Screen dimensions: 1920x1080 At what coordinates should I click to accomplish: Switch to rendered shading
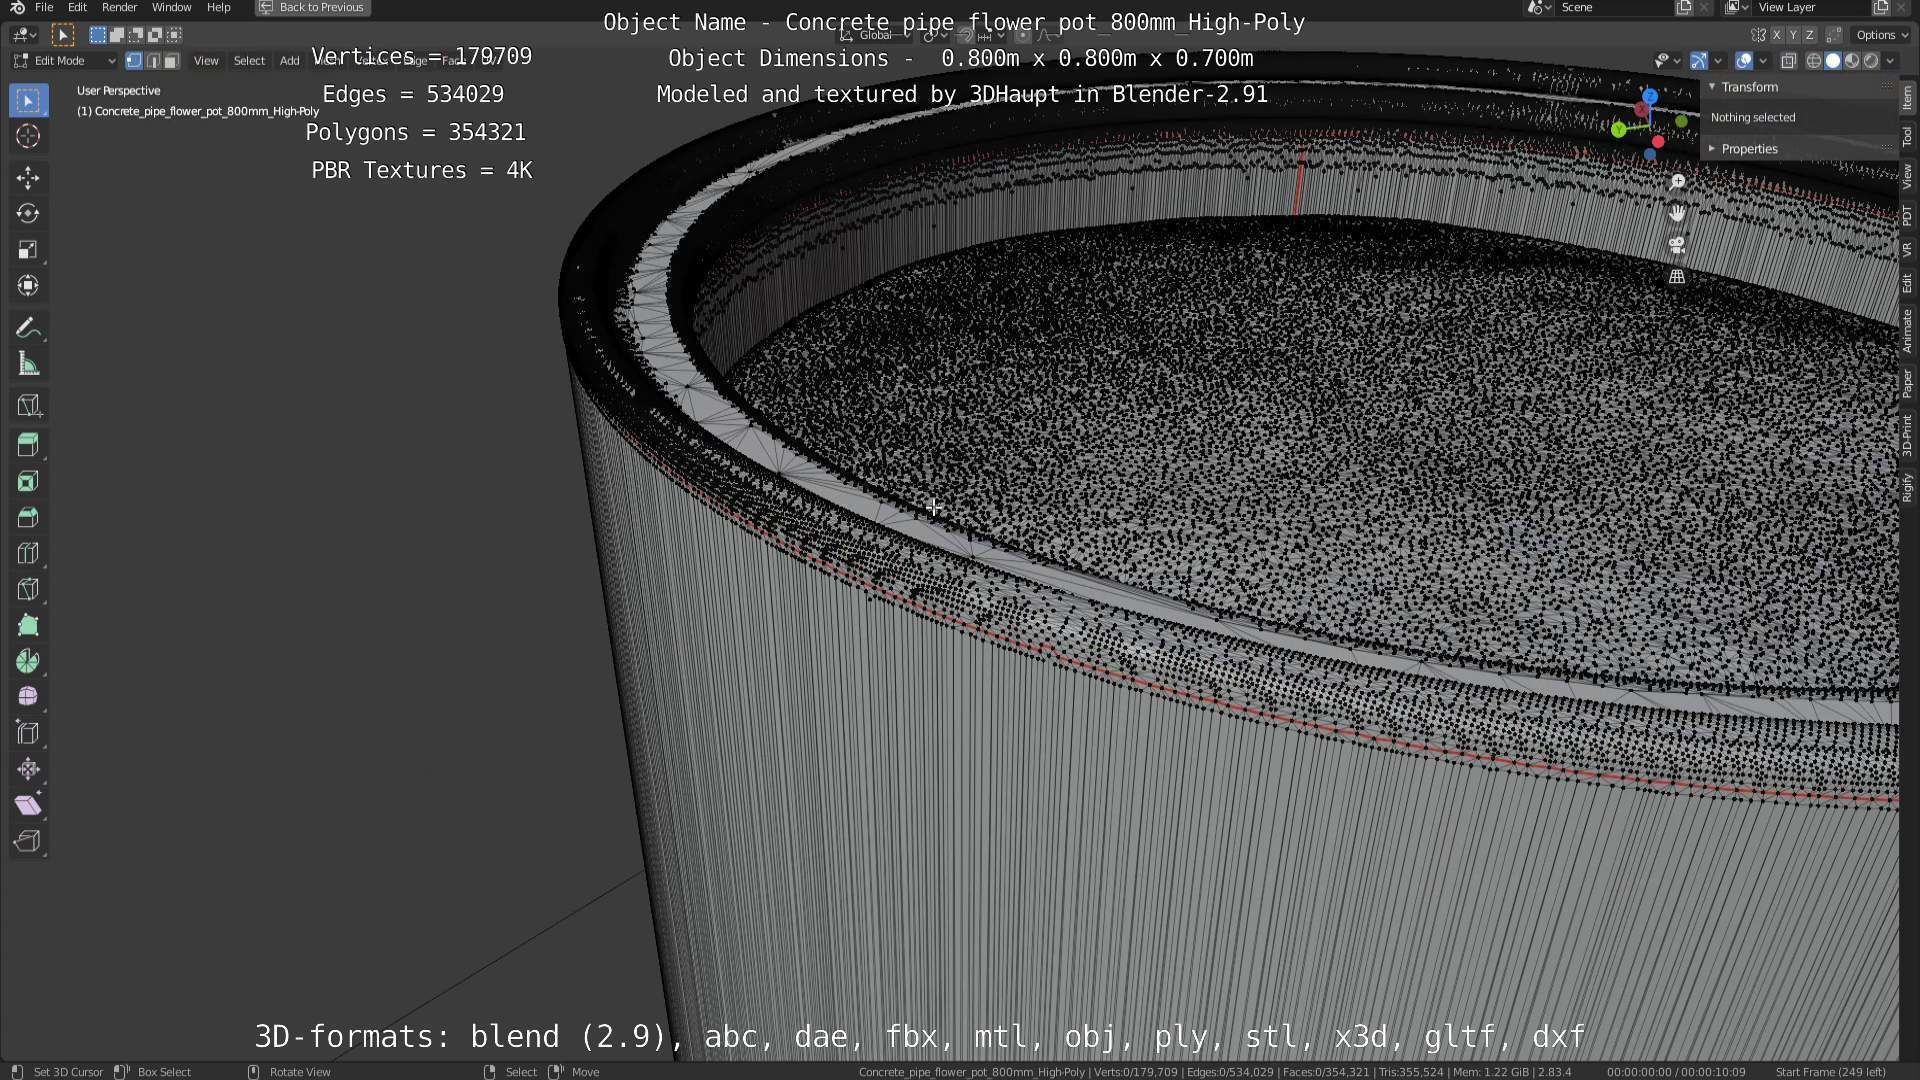pyautogui.click(x=1871, y=61)
